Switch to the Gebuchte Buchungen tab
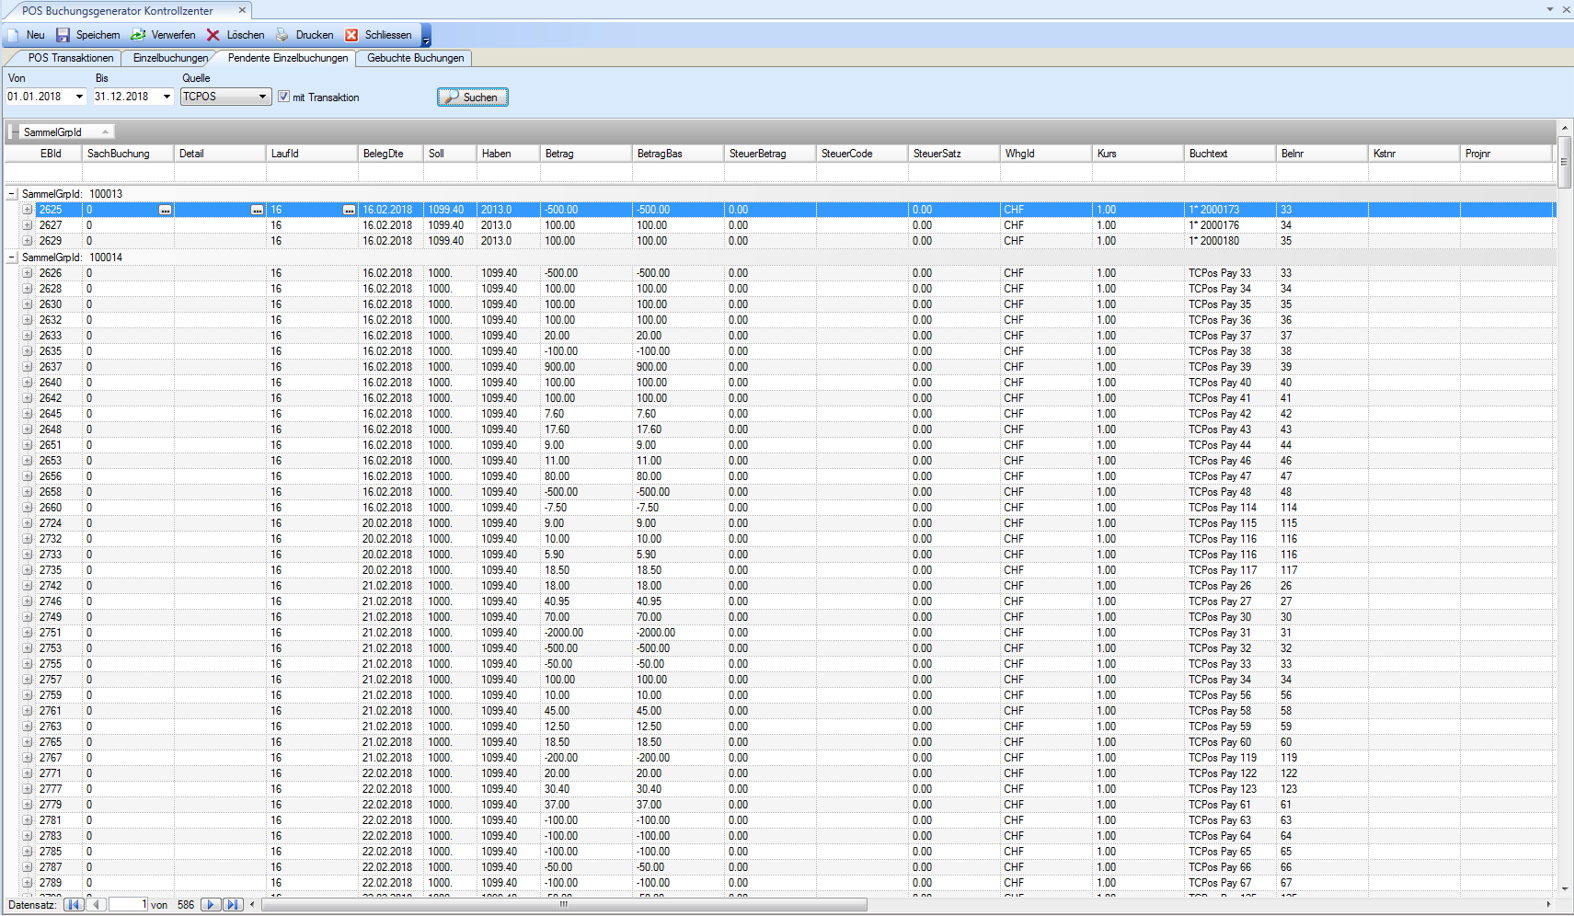1574x916 pixels. click(x=415, y=58)
